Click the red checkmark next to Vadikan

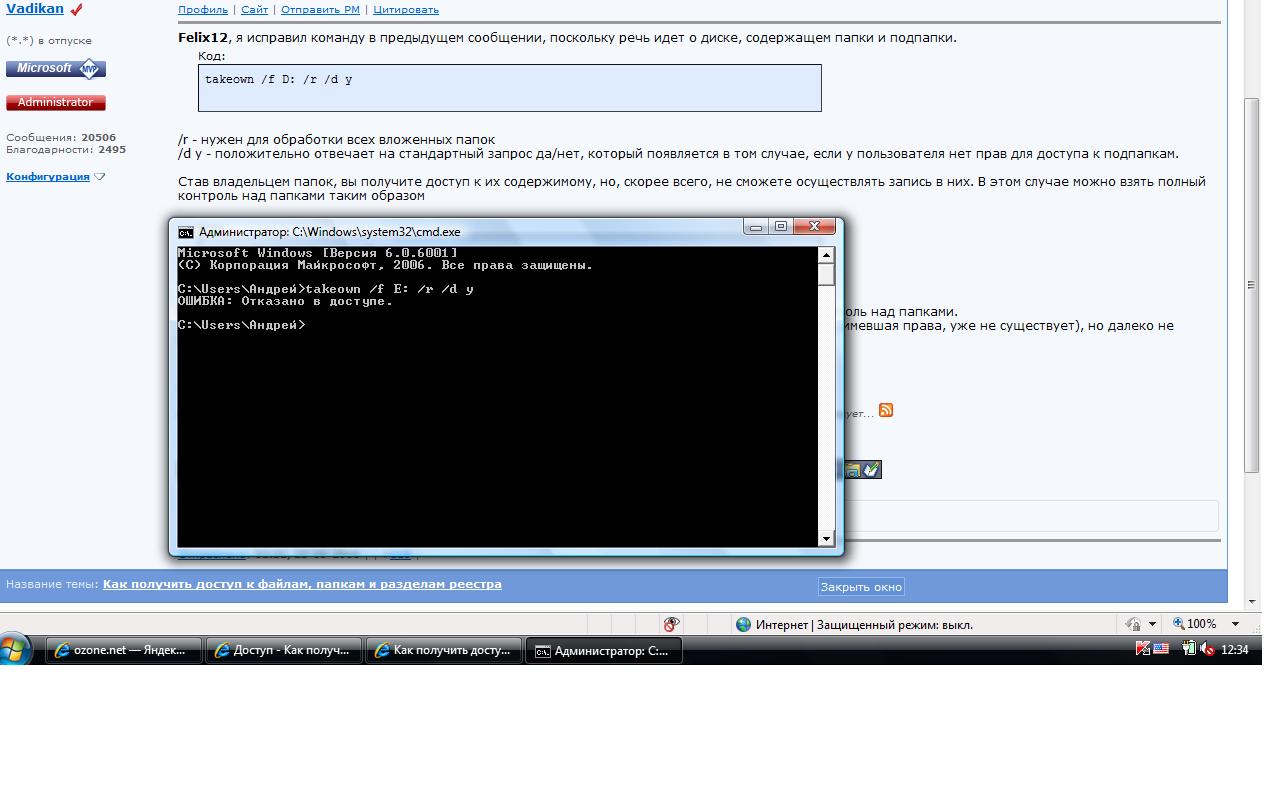[x=76, y=9]
